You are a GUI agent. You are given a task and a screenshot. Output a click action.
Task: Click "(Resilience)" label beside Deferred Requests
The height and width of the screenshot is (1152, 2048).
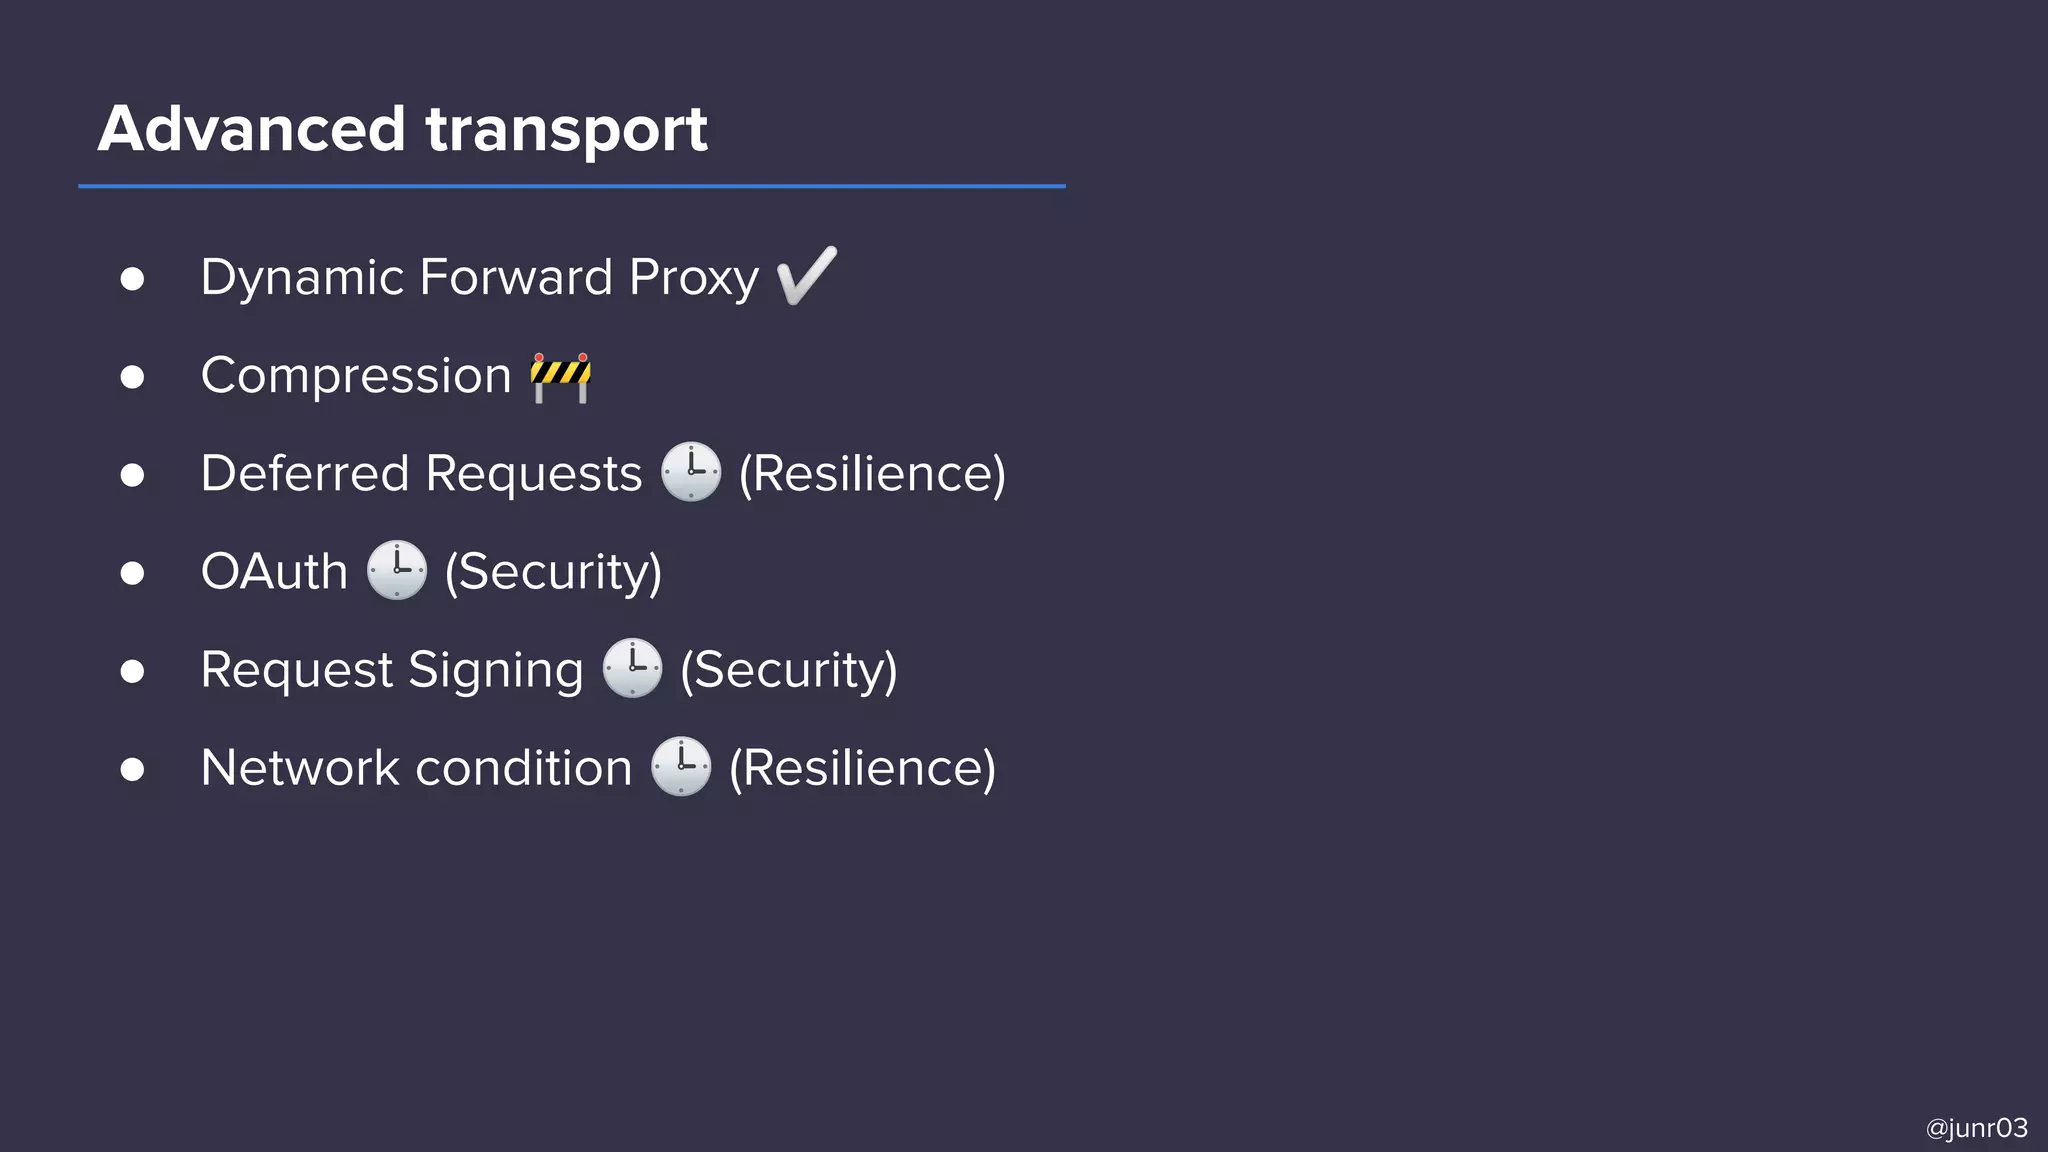872,473
